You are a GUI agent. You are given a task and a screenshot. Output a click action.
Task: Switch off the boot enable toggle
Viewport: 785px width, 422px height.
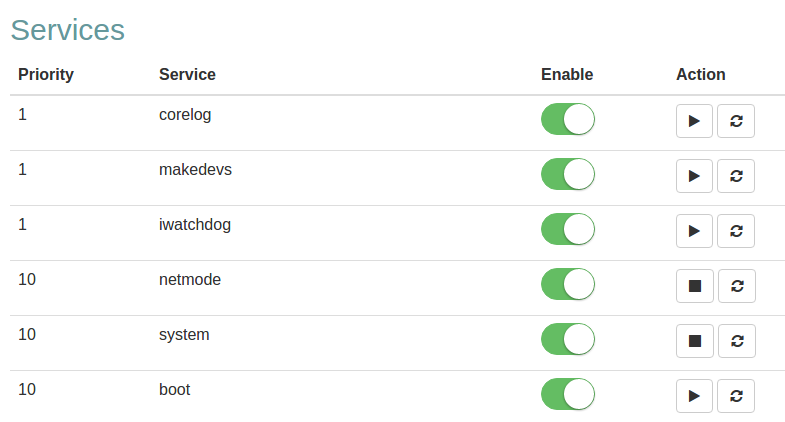pos(567,394)
